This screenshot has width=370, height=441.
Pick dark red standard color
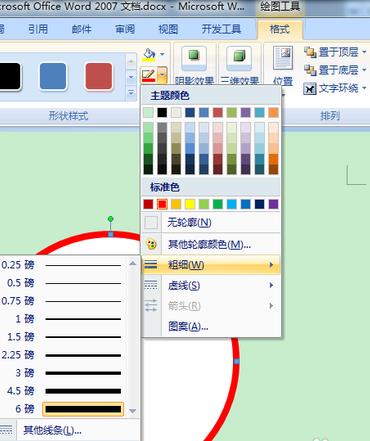[x=148, y=204]
